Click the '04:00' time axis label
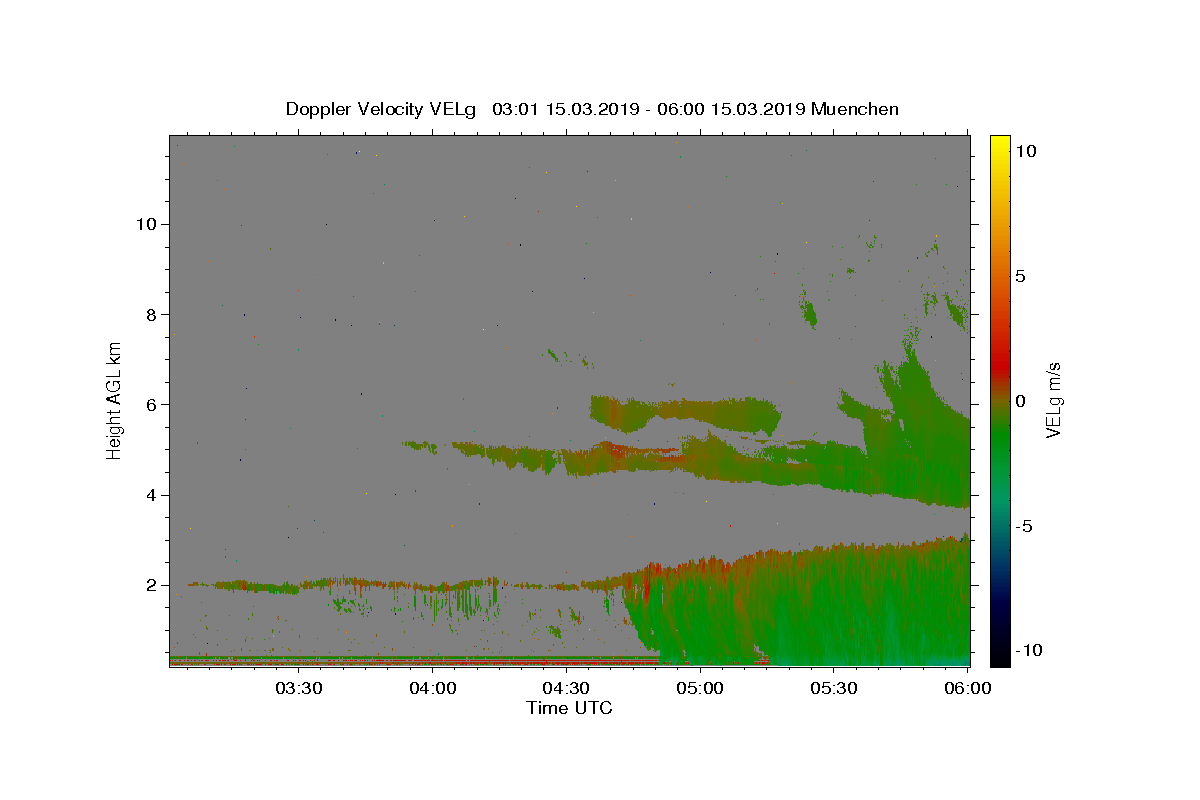This screenshot has width=1200, height=800. click(x=433, y=688)
